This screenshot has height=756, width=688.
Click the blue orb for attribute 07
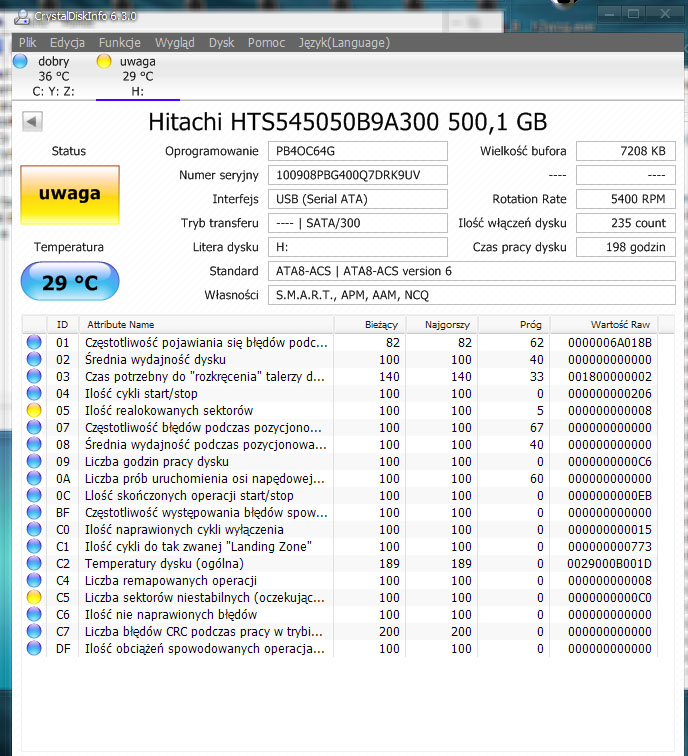(34, 427)
